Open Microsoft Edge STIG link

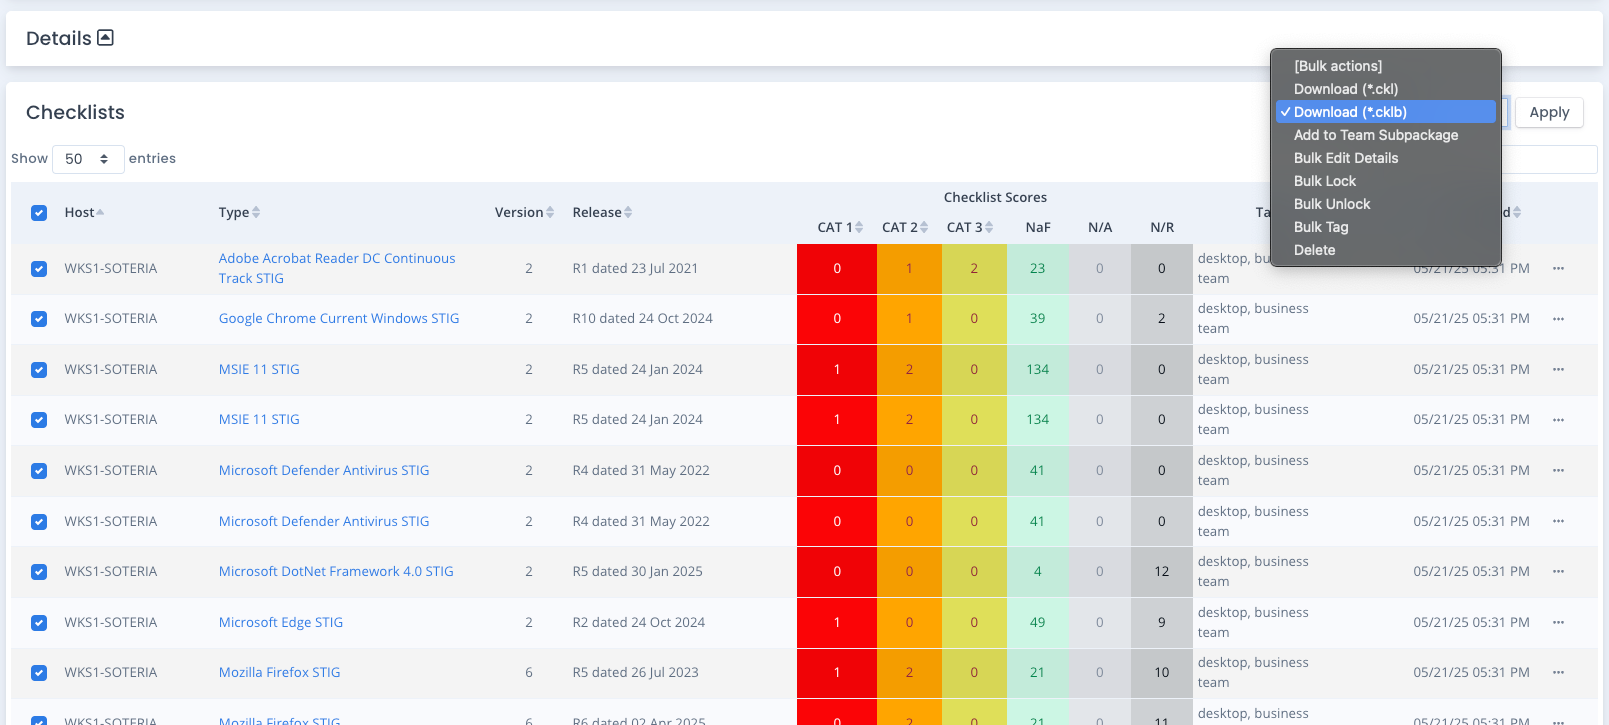click(281, 622)
